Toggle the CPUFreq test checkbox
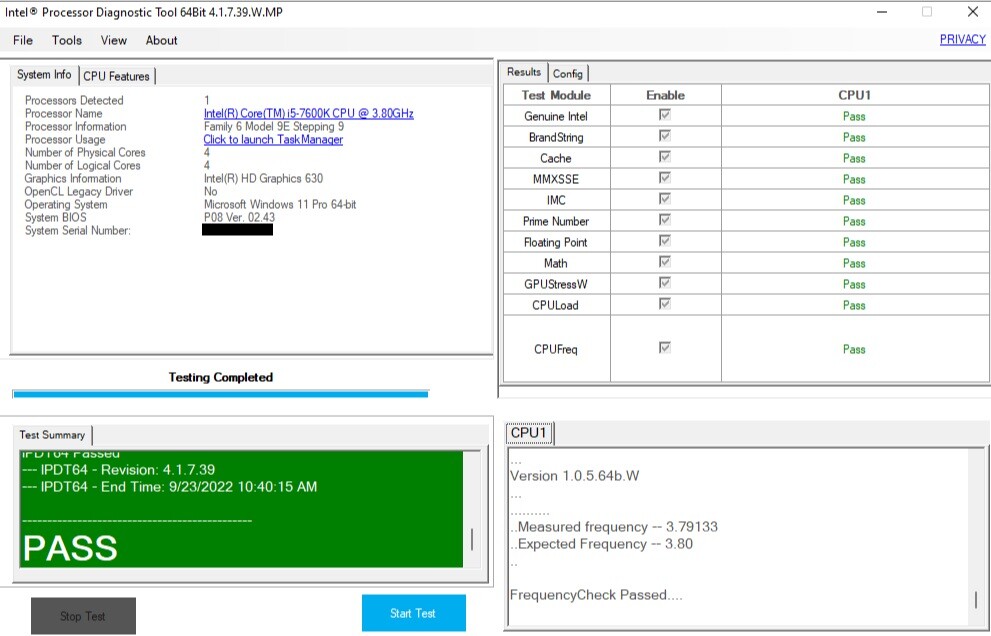This screenshot has height=636, width=991. [x=664, y=347]
